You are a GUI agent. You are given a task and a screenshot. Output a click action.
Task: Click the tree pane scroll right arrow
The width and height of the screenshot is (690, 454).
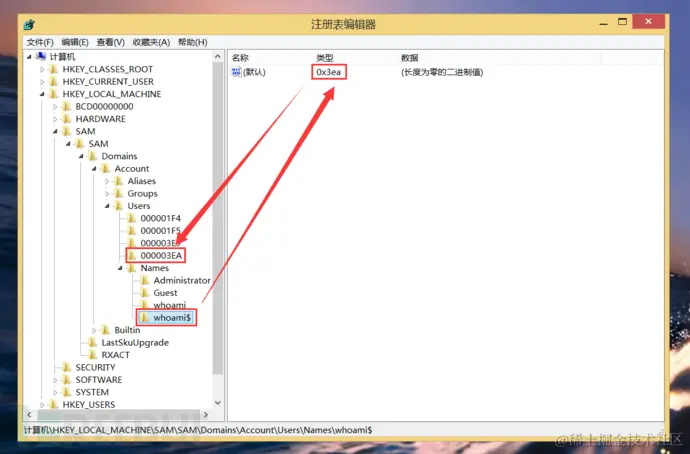[x=206, y=414]
